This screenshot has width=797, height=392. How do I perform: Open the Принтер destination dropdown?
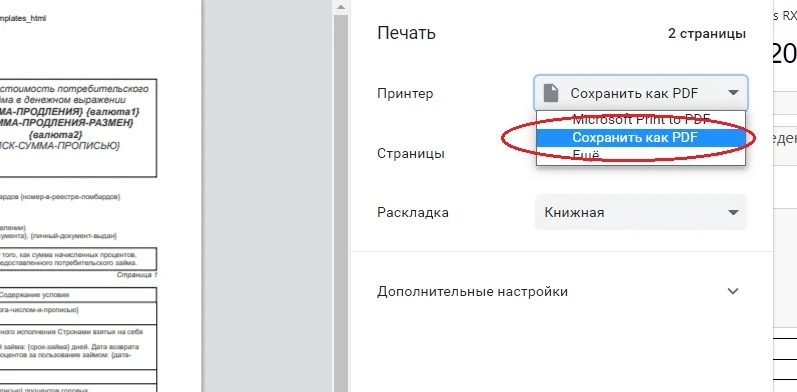[x=640, y=93]
